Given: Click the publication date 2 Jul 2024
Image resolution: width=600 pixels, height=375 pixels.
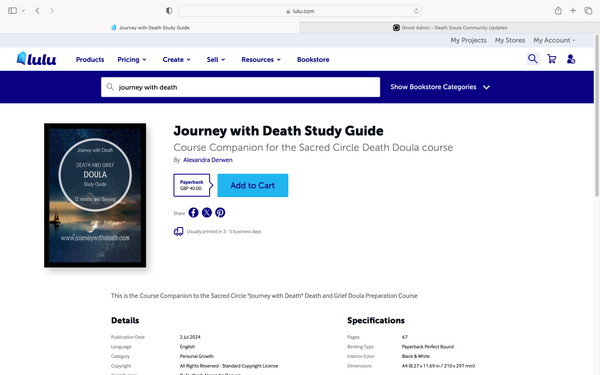Looking at the screenshot, I should click(x=190, y=337).
